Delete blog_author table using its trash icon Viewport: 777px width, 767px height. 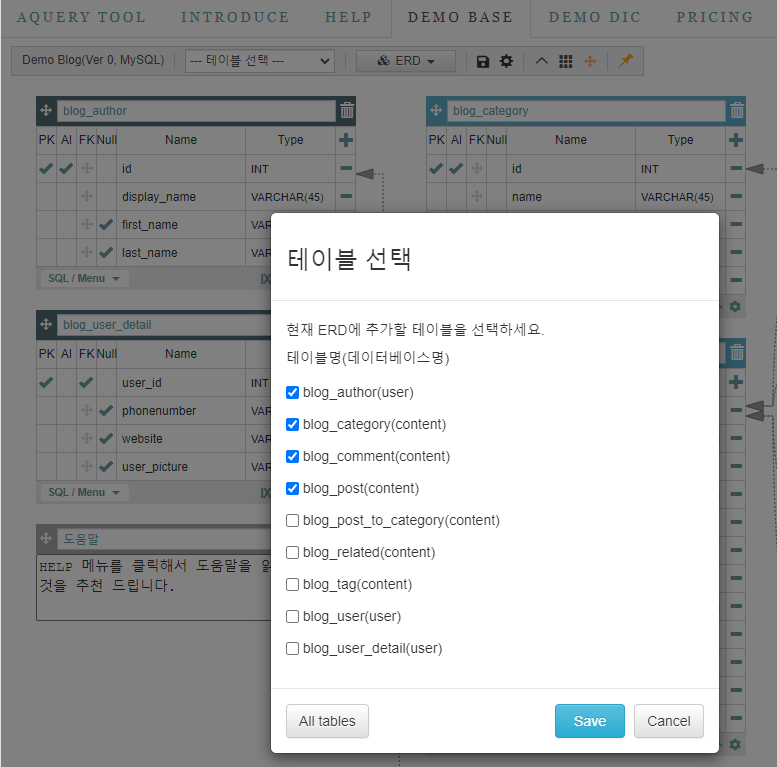pyautogui.click(x=346, y=111)
